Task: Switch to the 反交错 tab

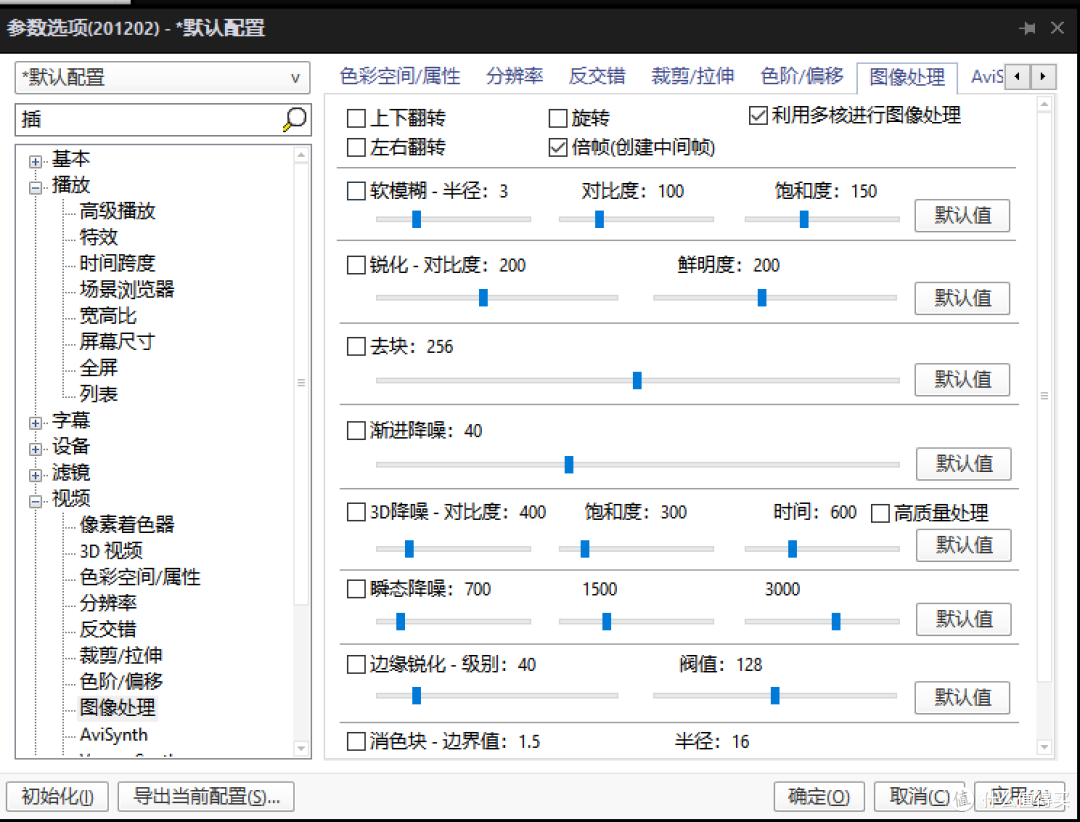Action: coord(596,76)
